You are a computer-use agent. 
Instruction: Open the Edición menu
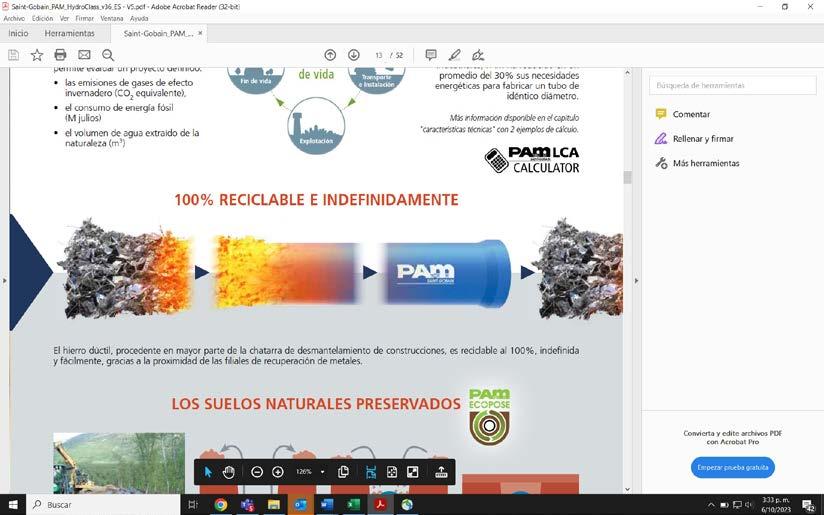click(x=42, y=18)
